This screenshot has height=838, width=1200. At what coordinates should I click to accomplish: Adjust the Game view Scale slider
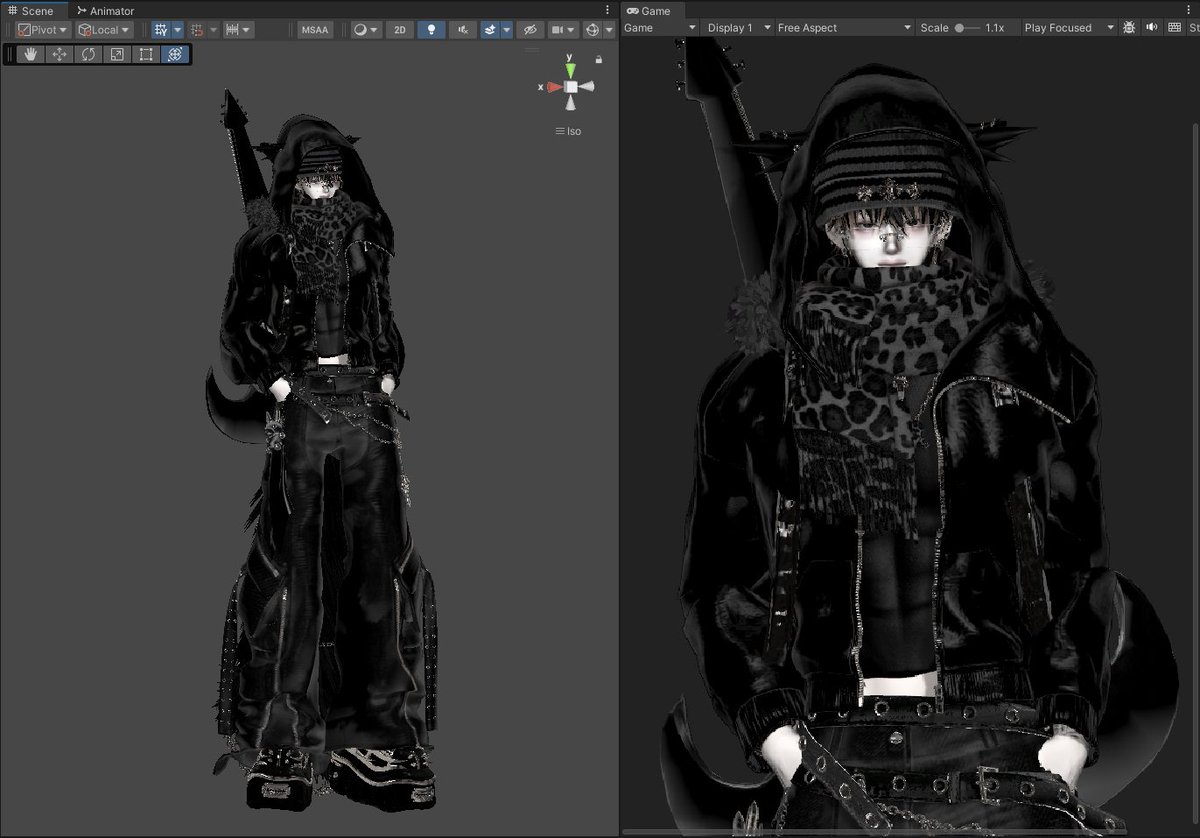[967, 28]
